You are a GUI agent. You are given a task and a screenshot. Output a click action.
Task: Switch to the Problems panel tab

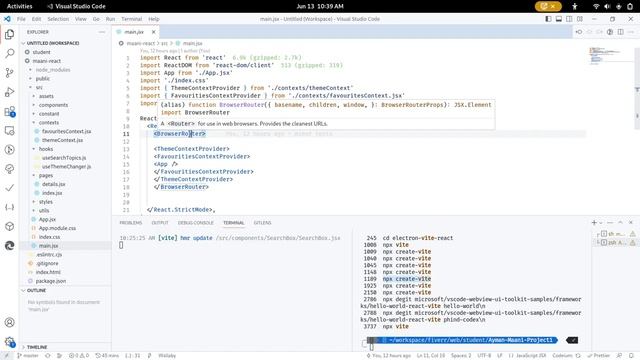click(131, 223)
